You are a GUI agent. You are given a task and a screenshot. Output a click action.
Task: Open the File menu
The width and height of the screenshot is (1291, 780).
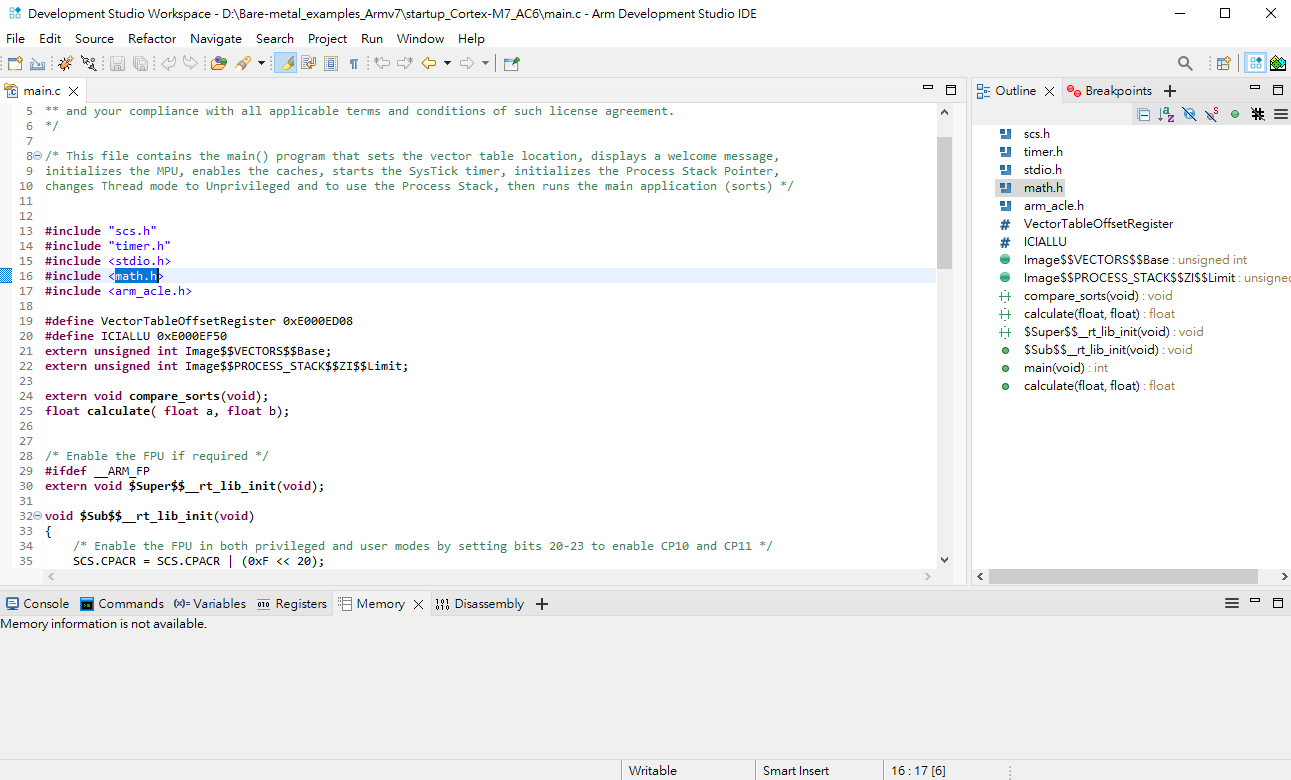[15, 39]
